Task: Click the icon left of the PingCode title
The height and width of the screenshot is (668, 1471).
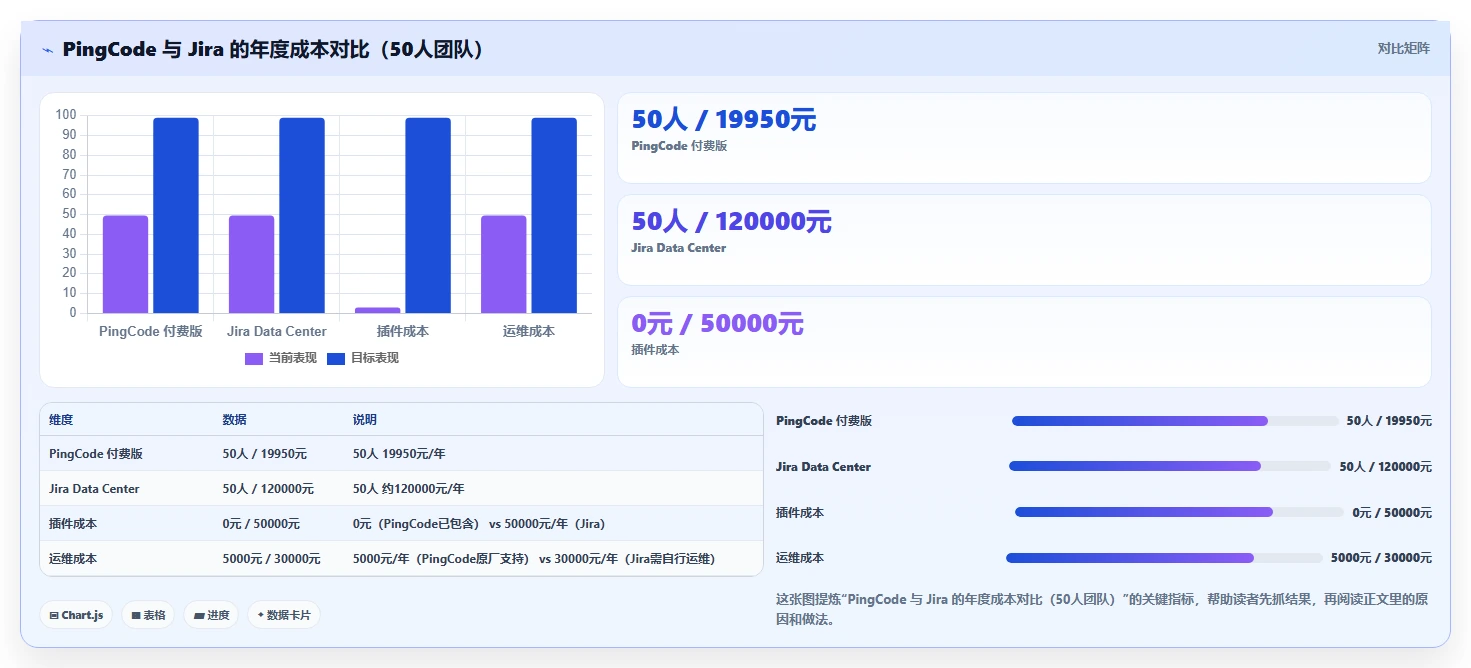Action: [47, 50]
